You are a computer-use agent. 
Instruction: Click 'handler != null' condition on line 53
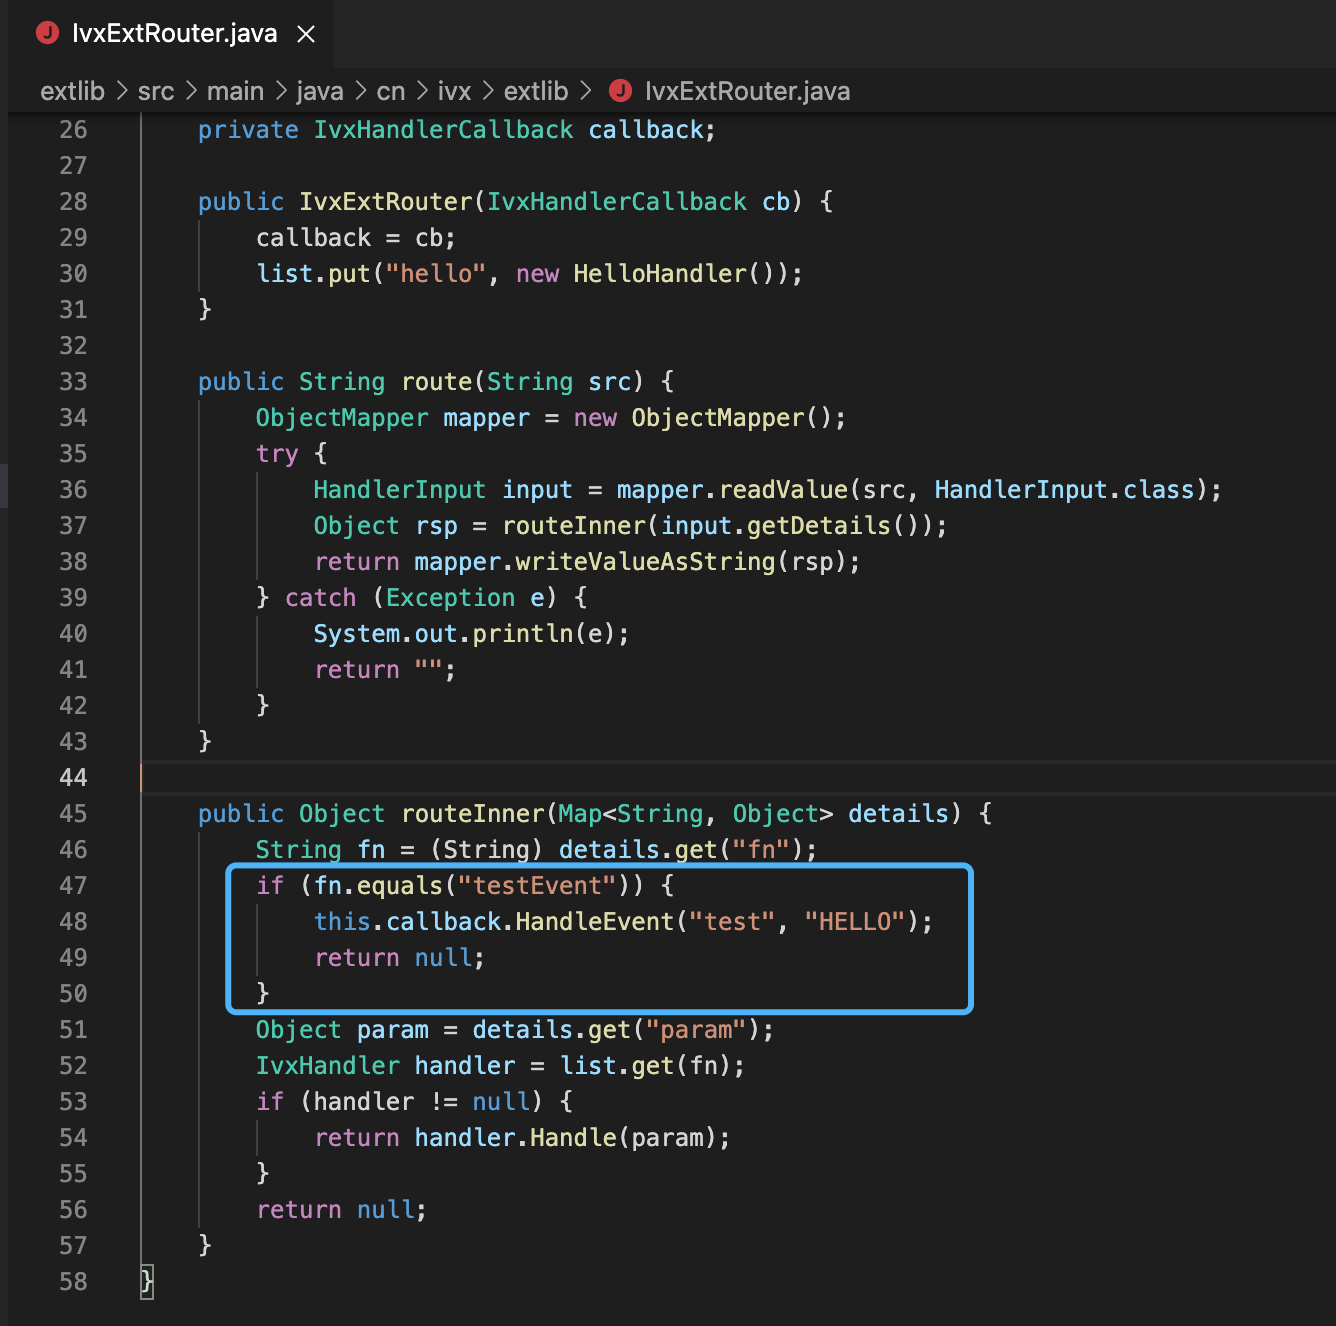coord(422,1102)
